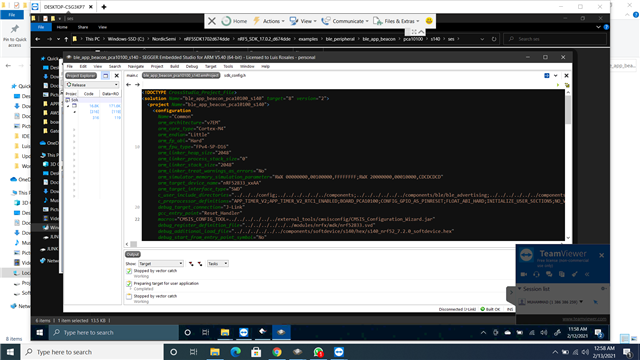Click the TeamViewer panel video camera icon
Viewport: 640px width, 360px height.
[524, 274]
